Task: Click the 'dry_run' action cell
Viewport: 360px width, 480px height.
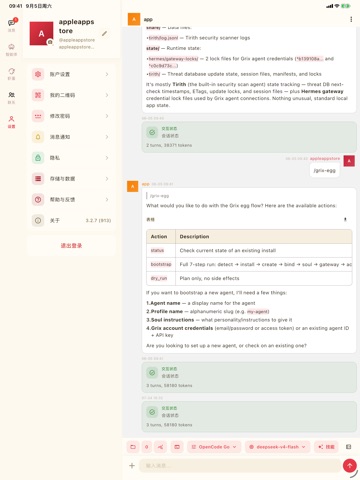Action: [159, 278]
